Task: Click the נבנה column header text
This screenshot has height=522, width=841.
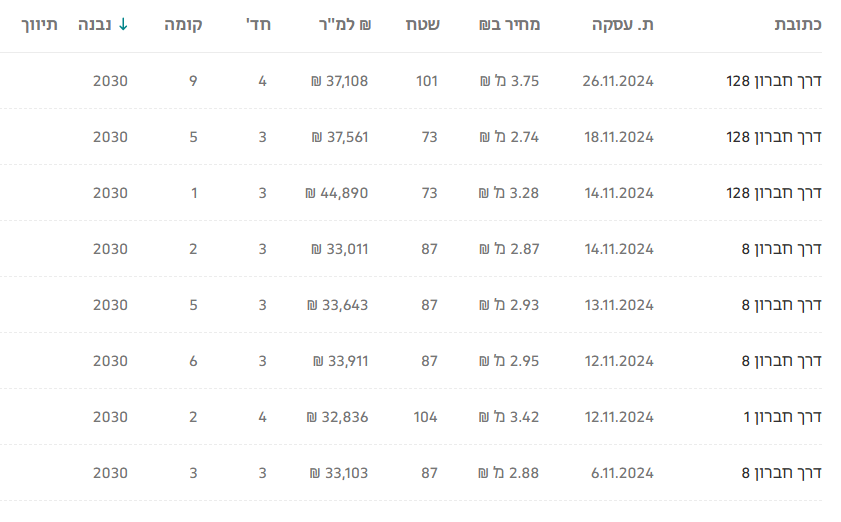Action: point(96,24)
